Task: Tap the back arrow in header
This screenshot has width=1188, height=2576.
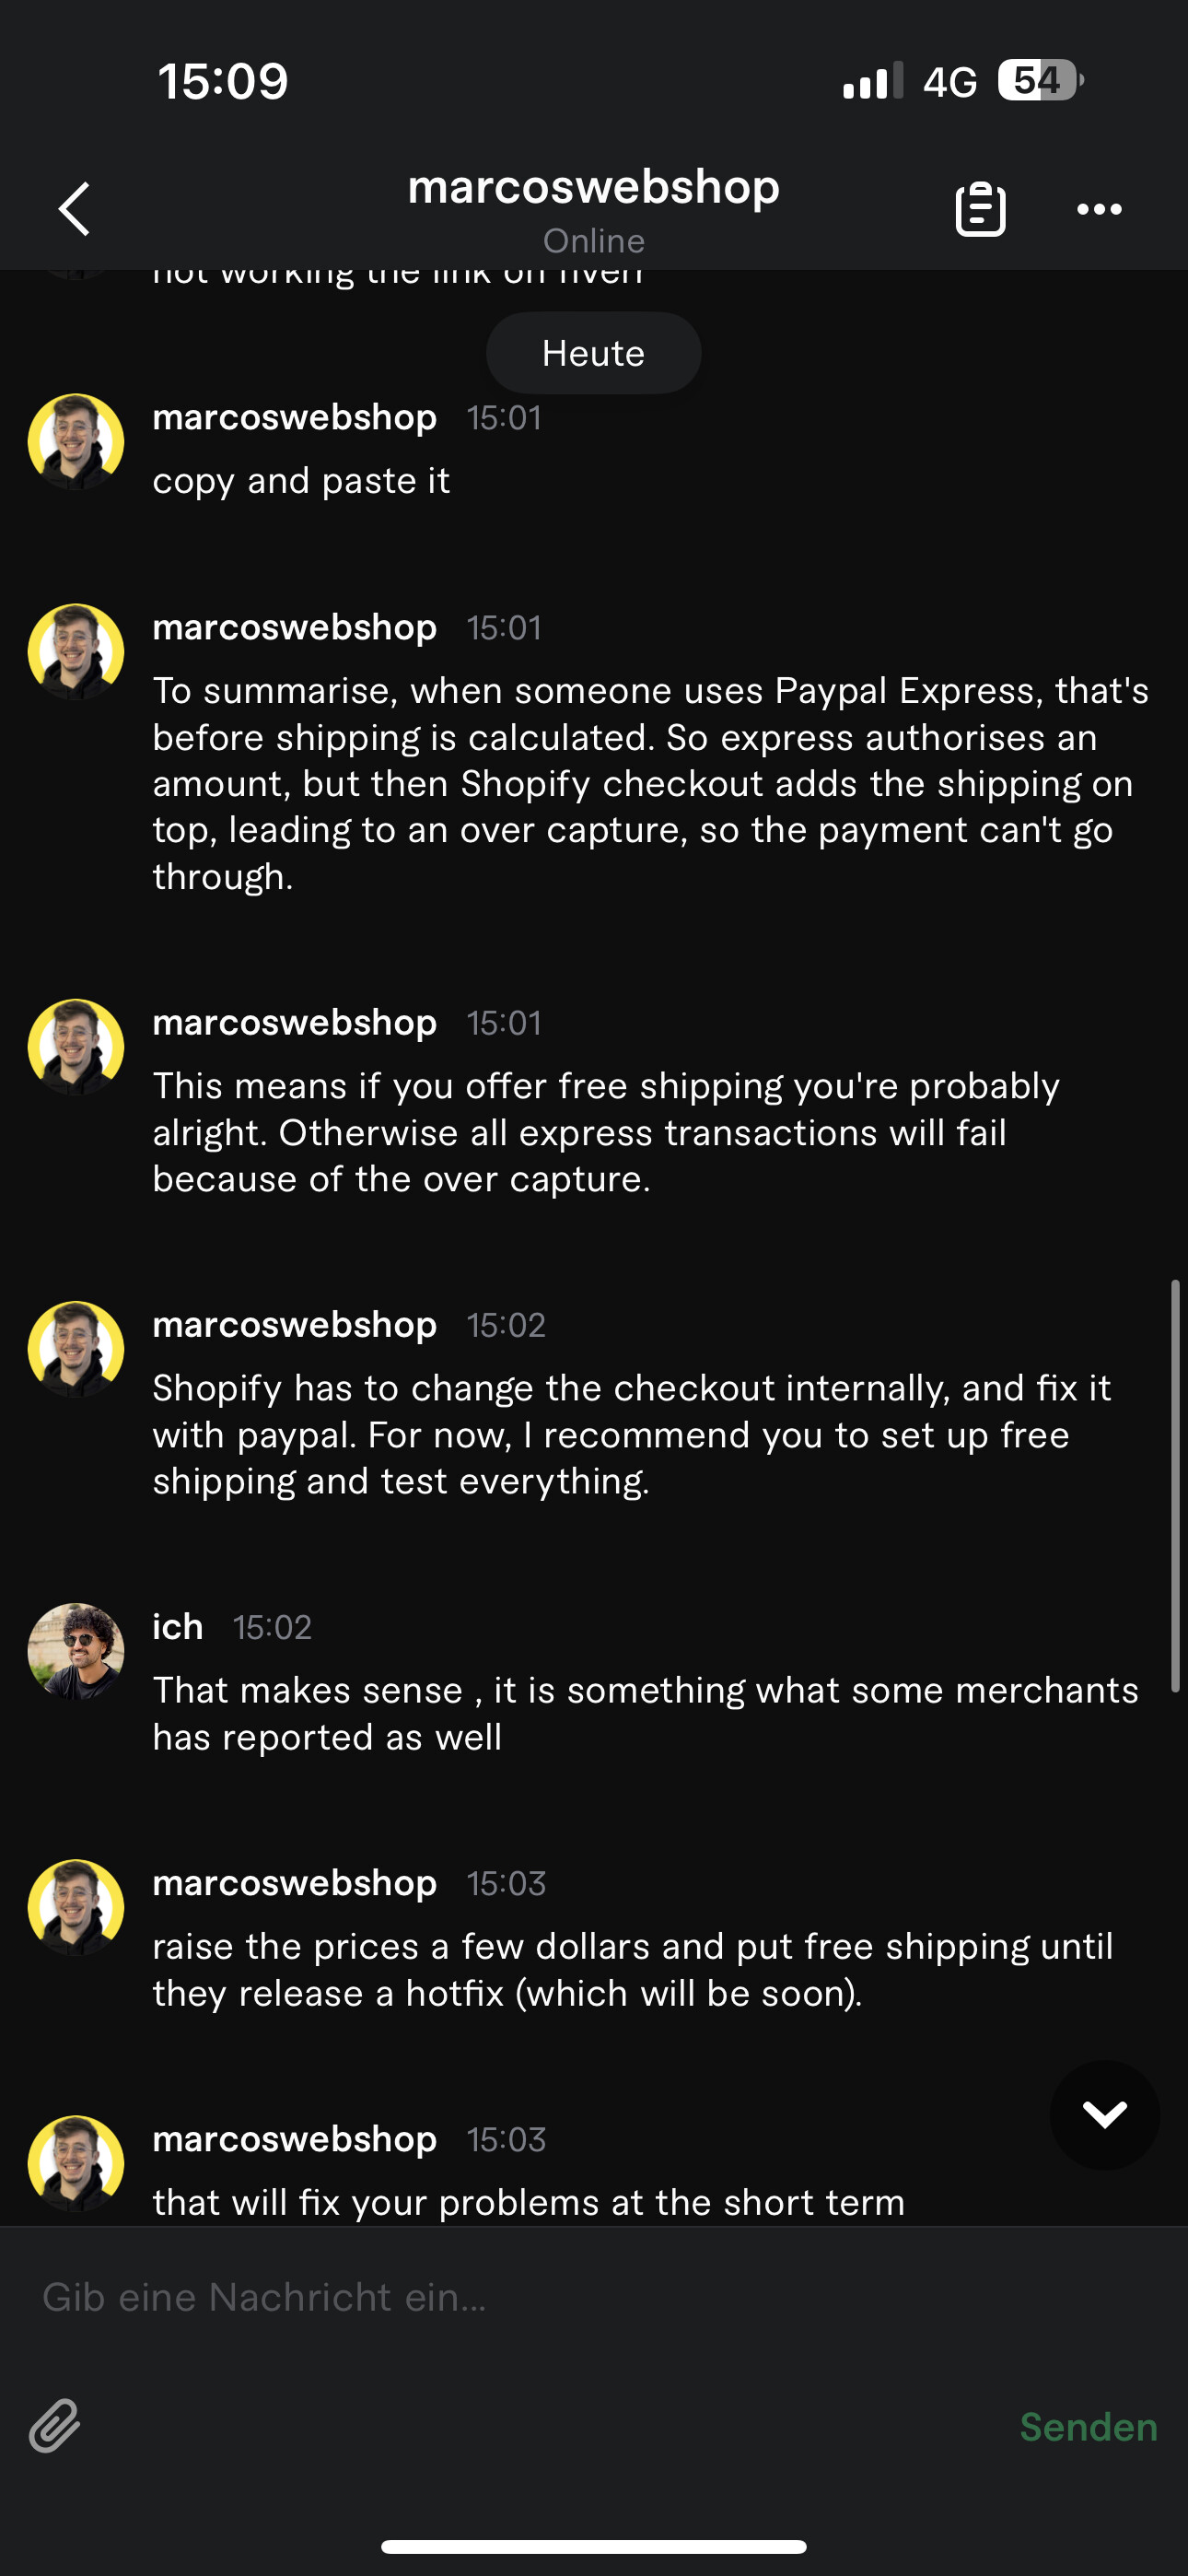Action: point(75,209)
